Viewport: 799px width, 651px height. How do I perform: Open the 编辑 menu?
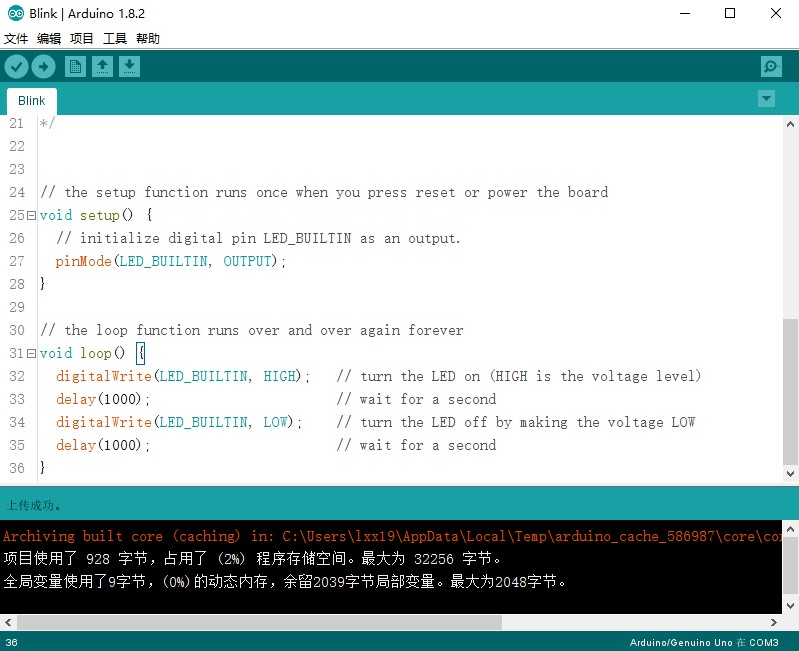tap(49, 39)
